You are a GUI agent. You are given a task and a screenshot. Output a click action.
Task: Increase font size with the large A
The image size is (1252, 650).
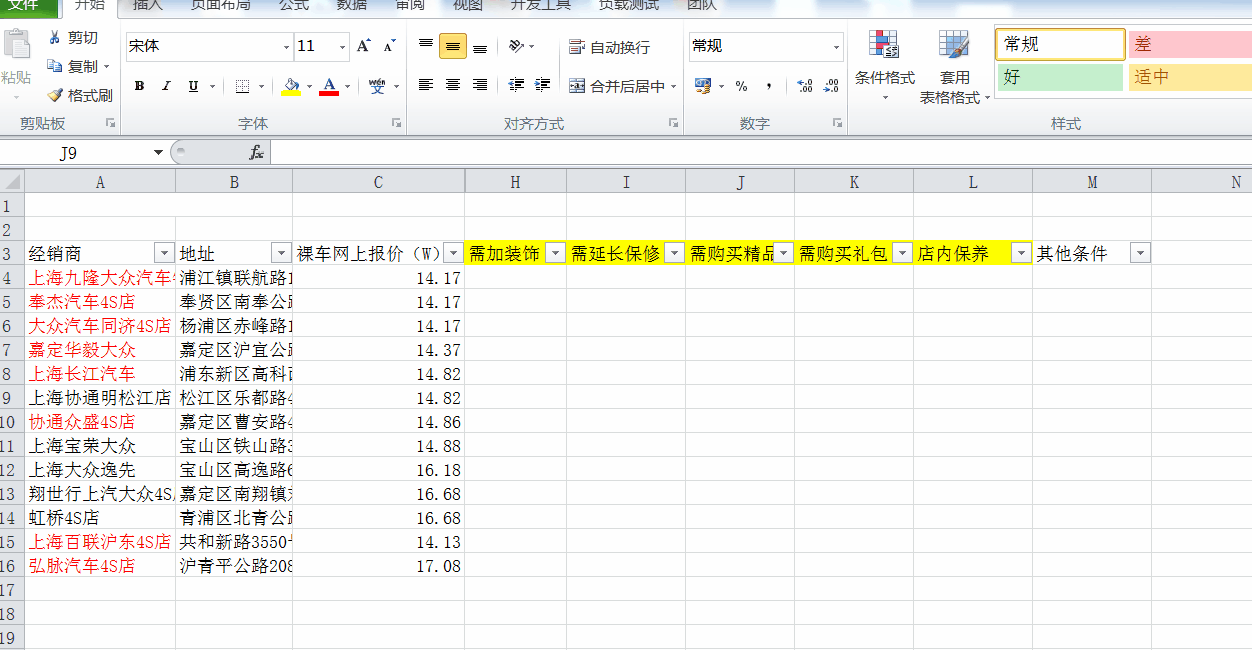tap(364, 46)
